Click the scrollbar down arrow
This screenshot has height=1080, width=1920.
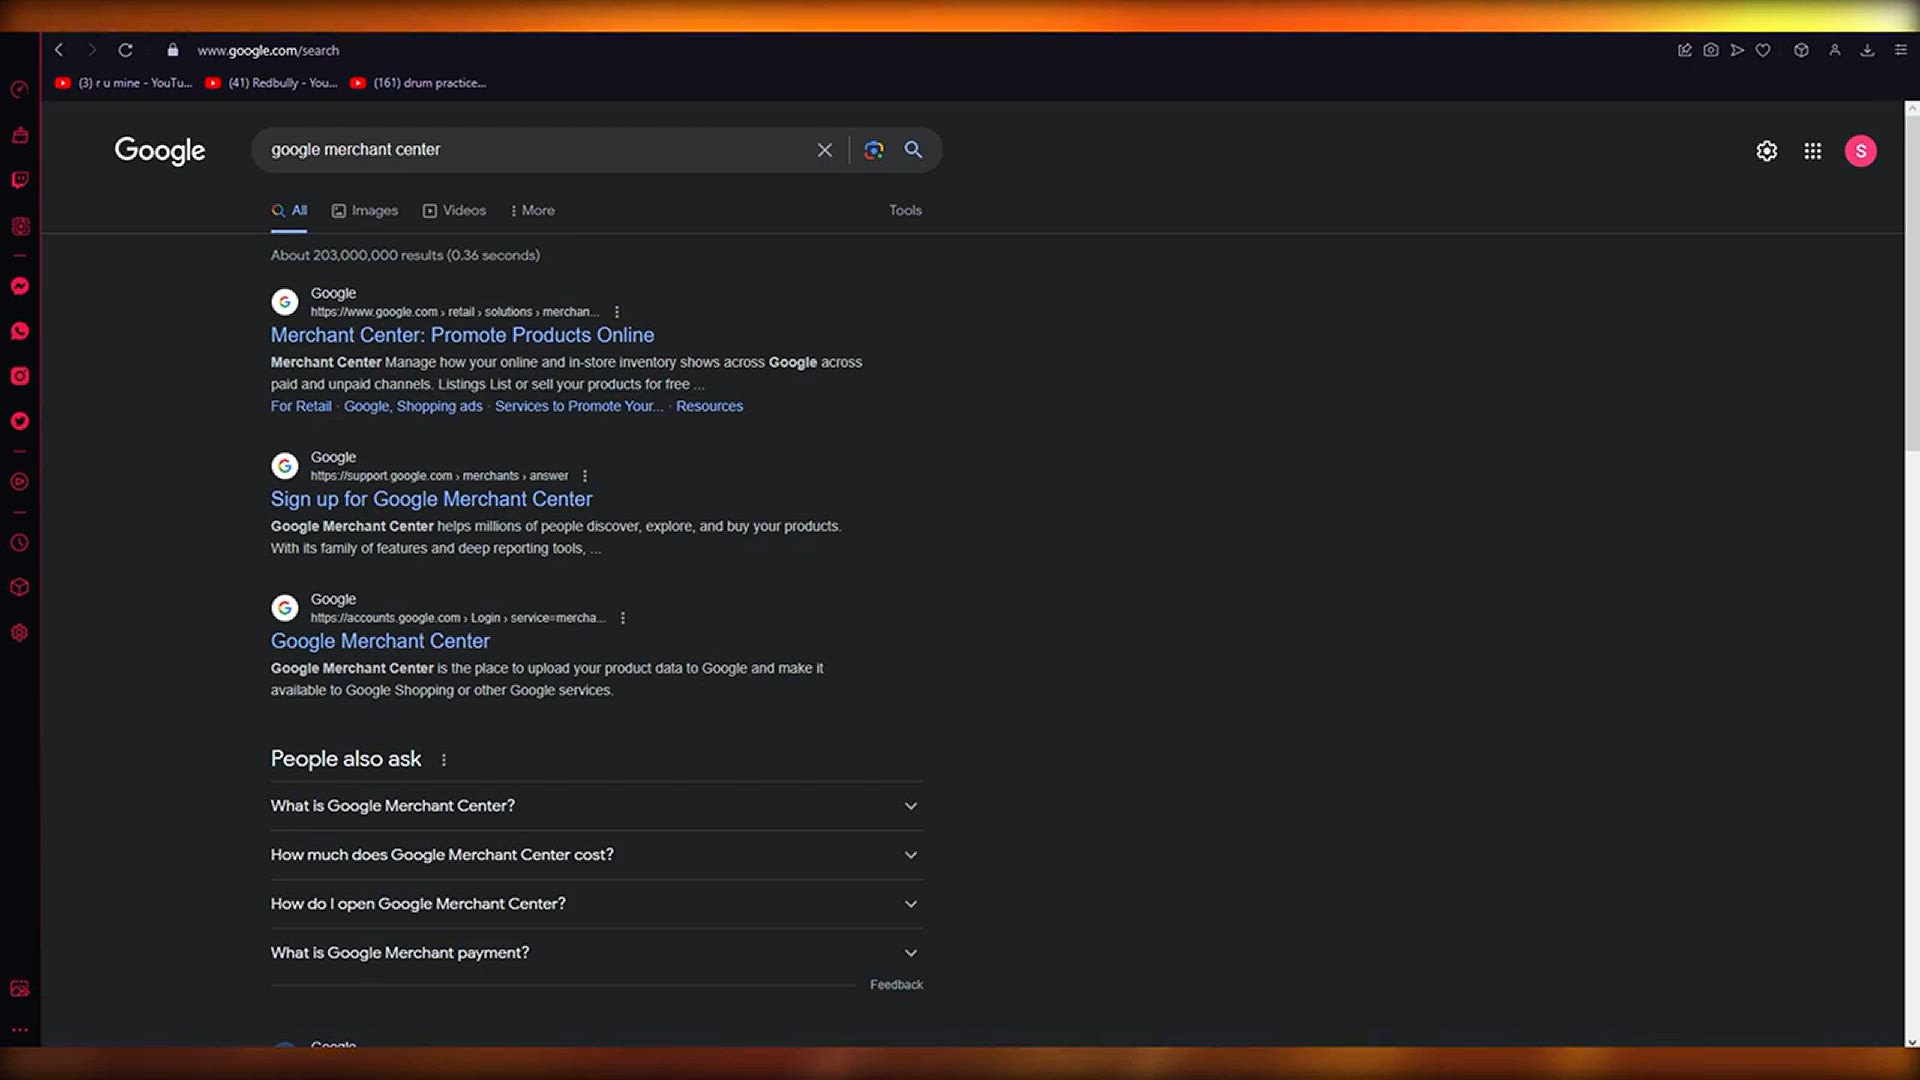1912,1042
